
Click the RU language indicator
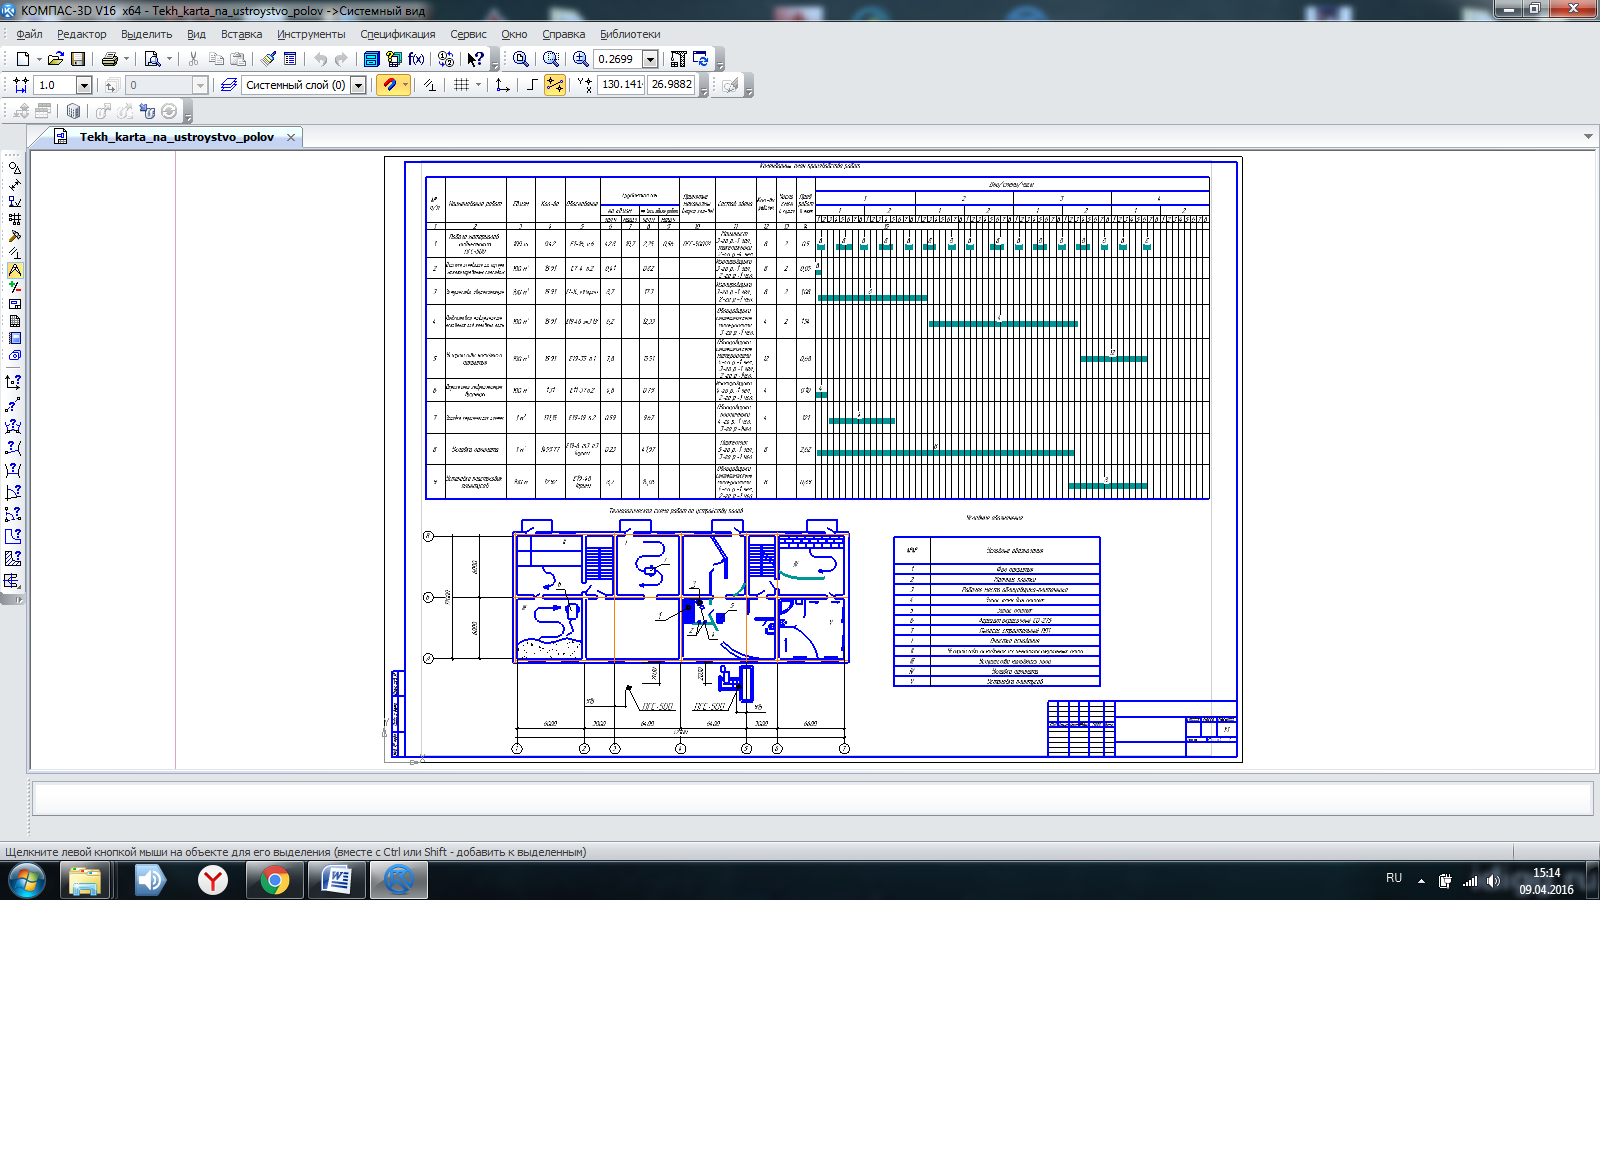[1394, 878]
